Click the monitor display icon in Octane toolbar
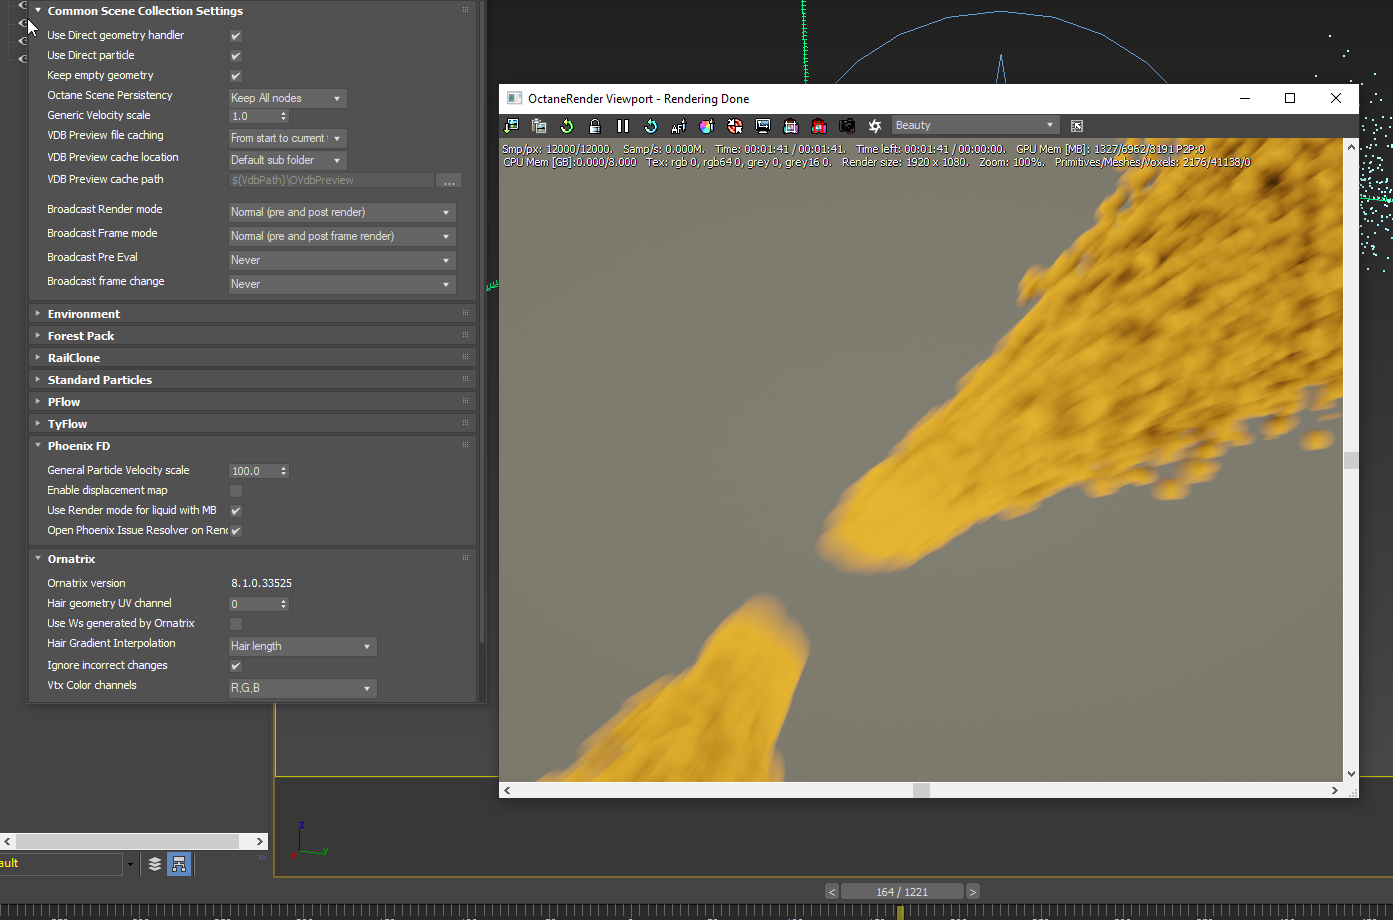The image size is (1393, 920). point(763,126)
